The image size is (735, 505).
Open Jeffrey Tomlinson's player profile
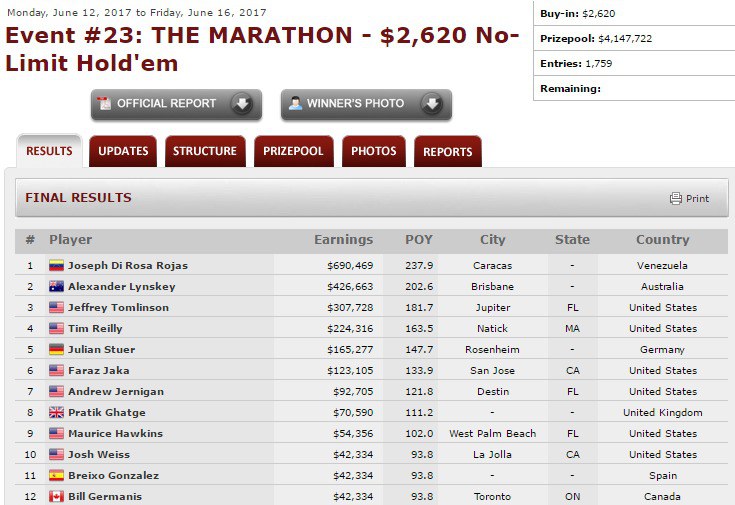coord(118,308)
